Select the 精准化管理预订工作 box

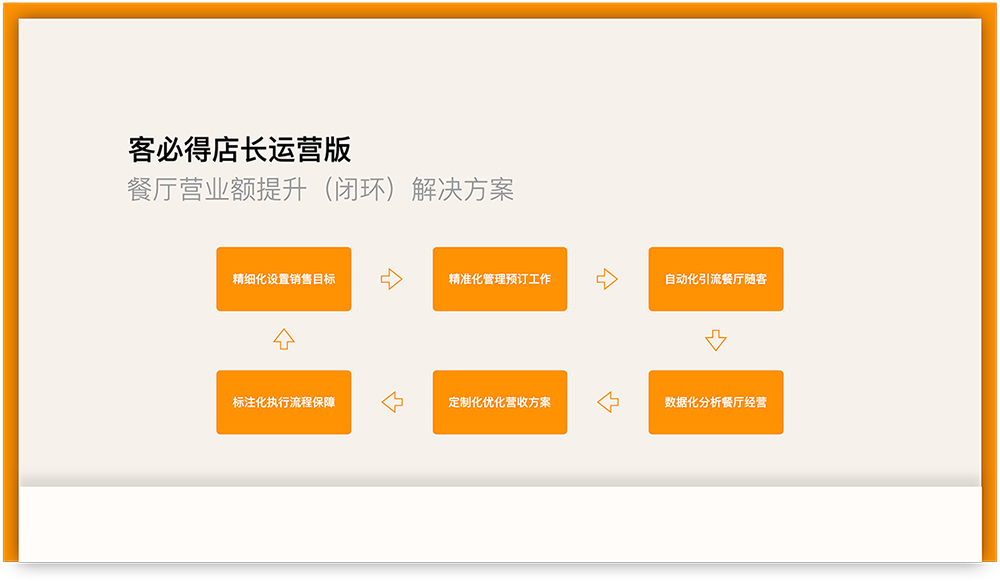500,279
